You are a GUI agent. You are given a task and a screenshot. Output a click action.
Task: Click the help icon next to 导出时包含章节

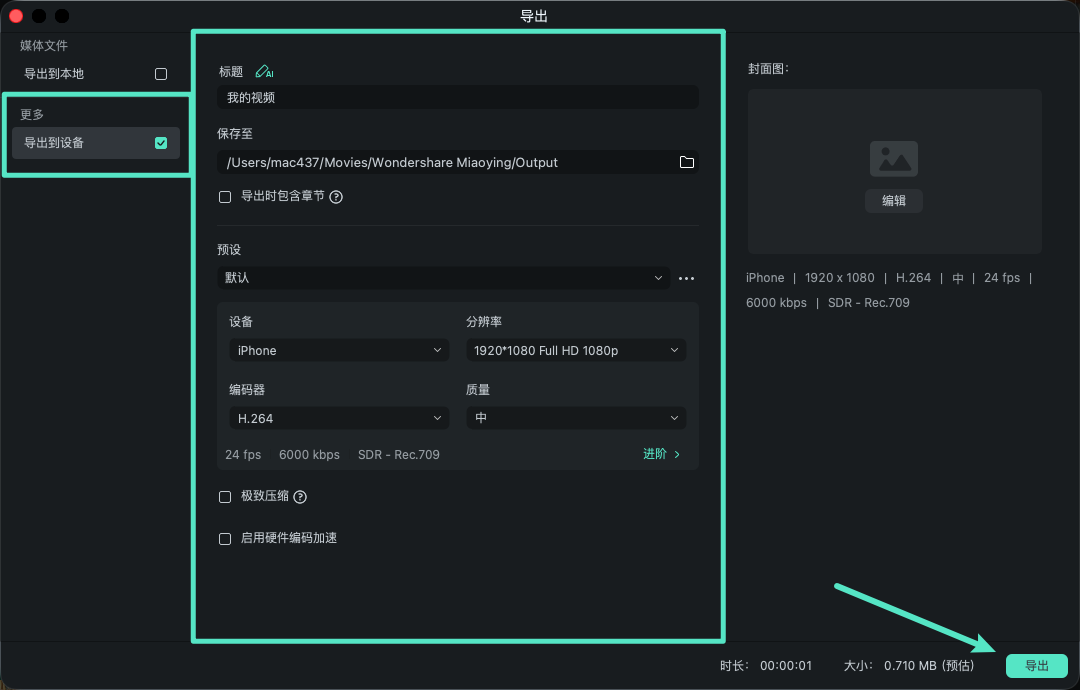336,197
